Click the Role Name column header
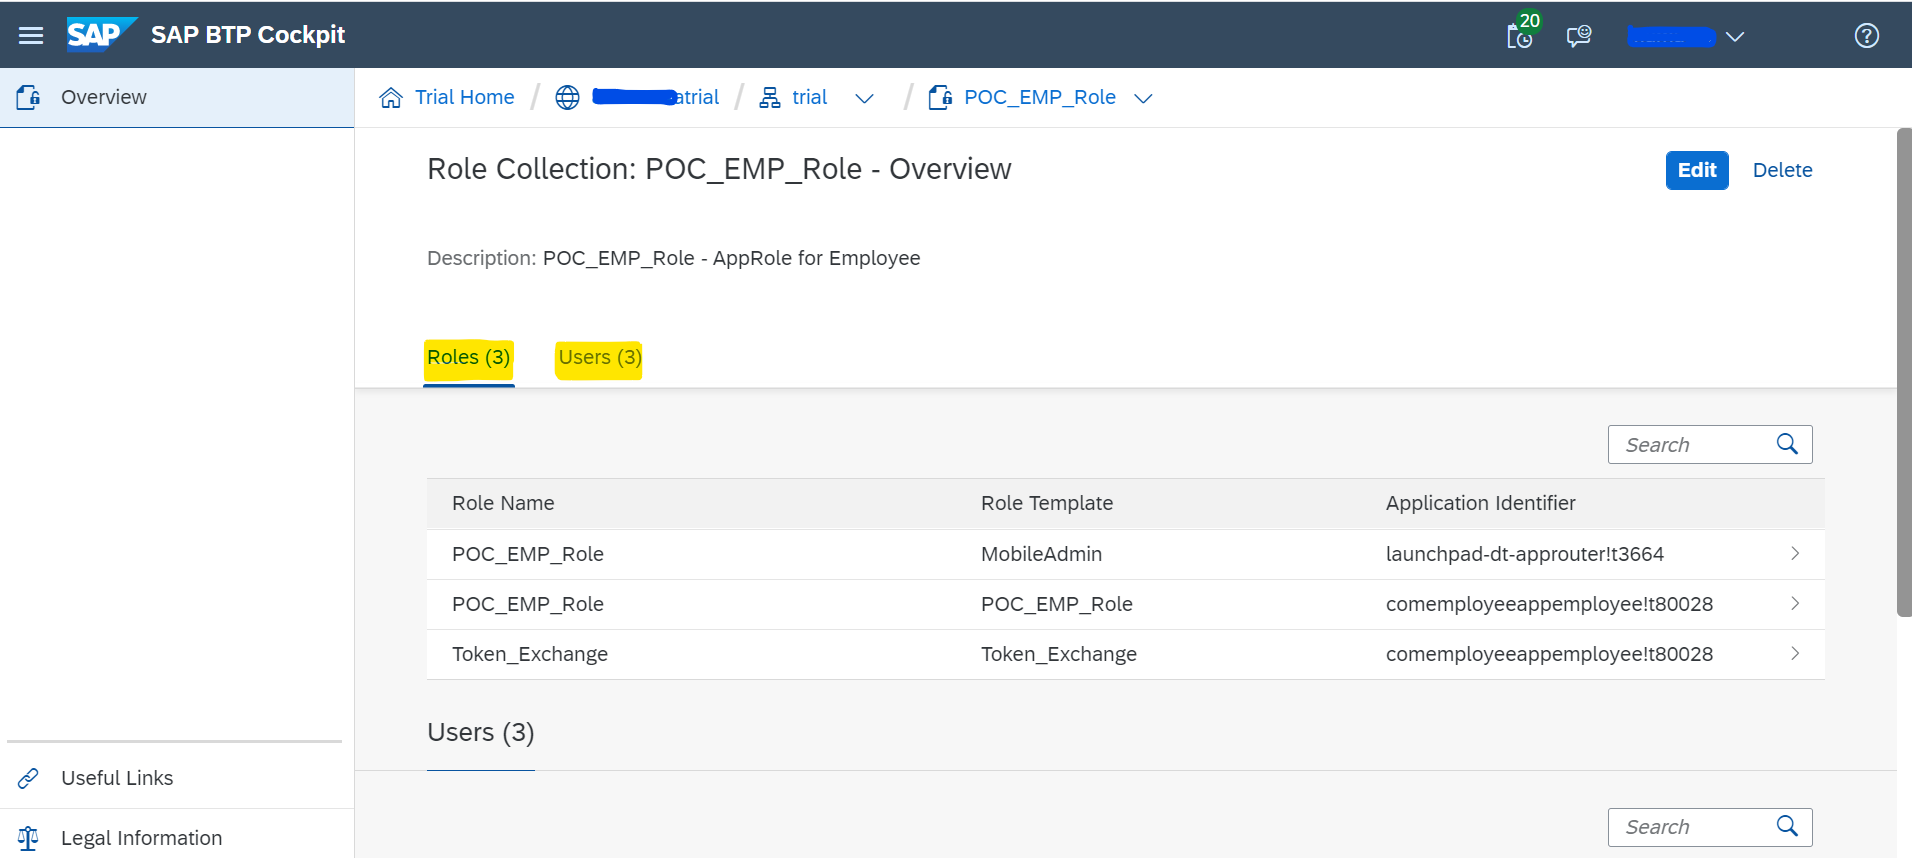The width and height of the screenshot is (1912, 858). (503, 503)
